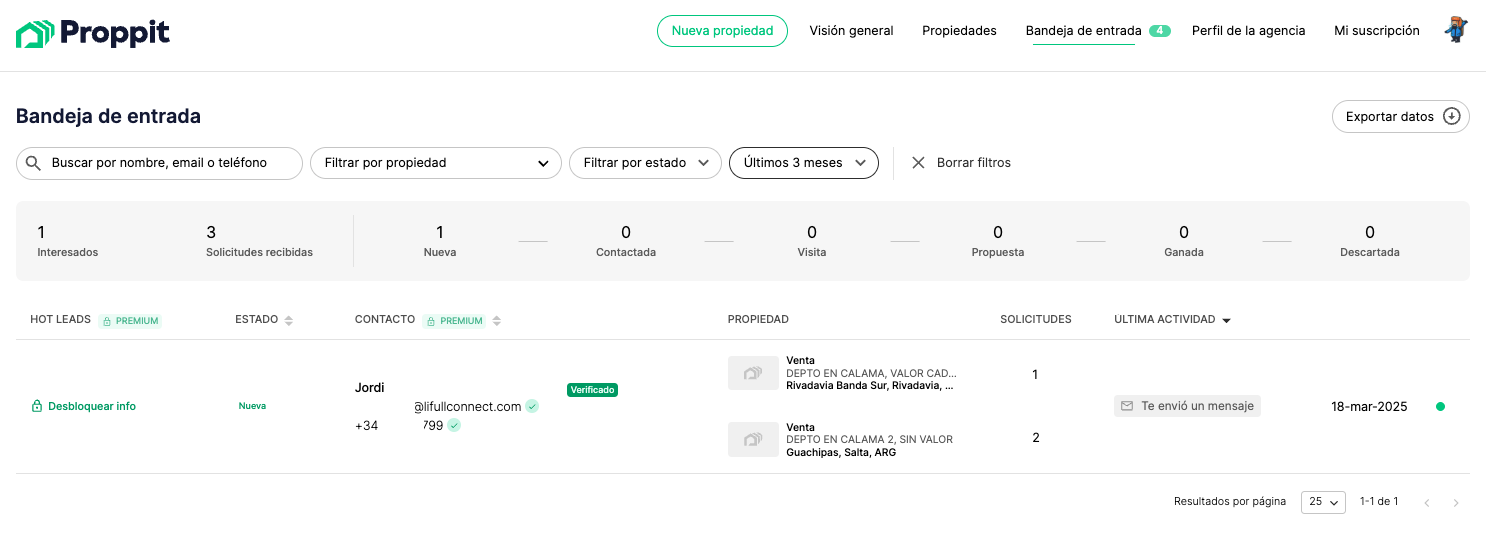The width and height of the screenshot is (1486, 538).
Task: Open the Mi suscripción menu item
Action: pyautogui.click(x=1377, y=31)
